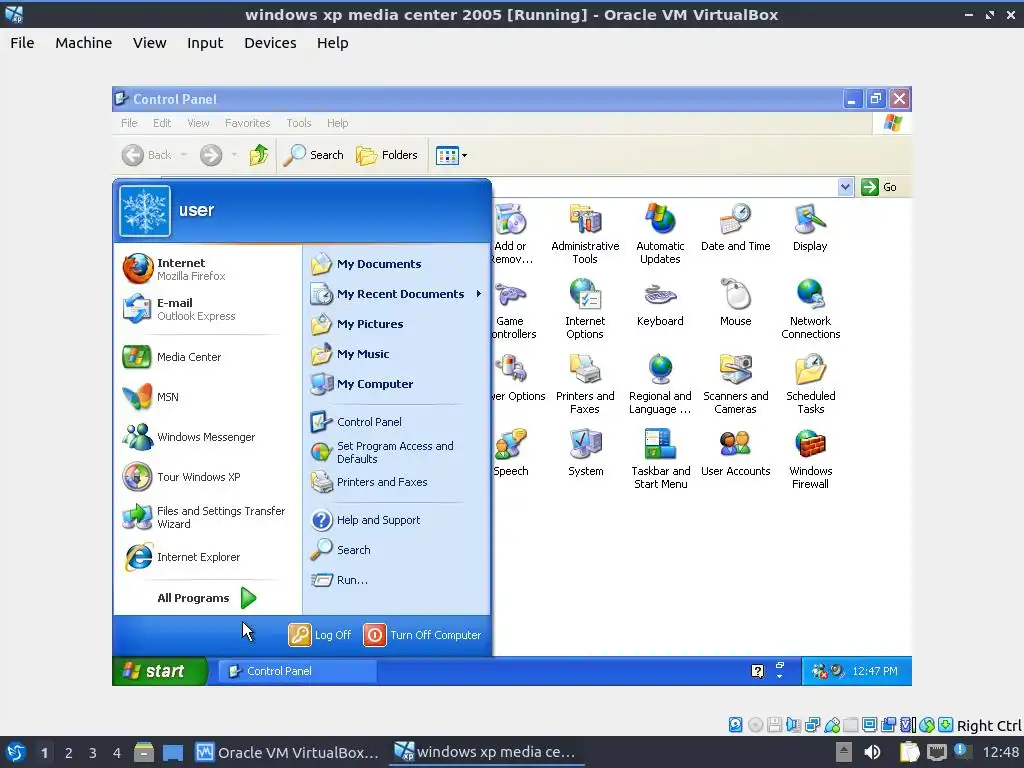Viewport: 1024px width, 768px height.
Task: Open Game Controllers icon
Action: pos(514,309)
